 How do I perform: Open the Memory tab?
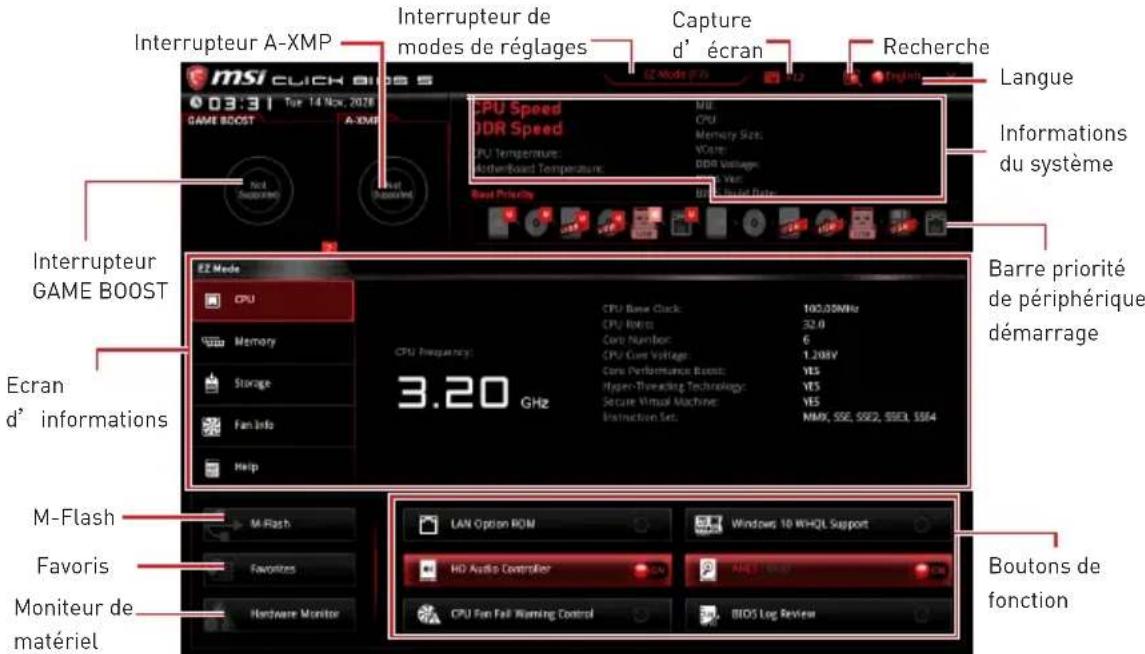273,342
